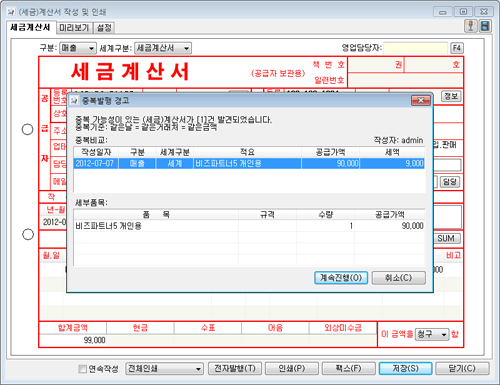500x385 pixels.
Task: Click the 전자발행(T) button
Action: tap(235, 368)
